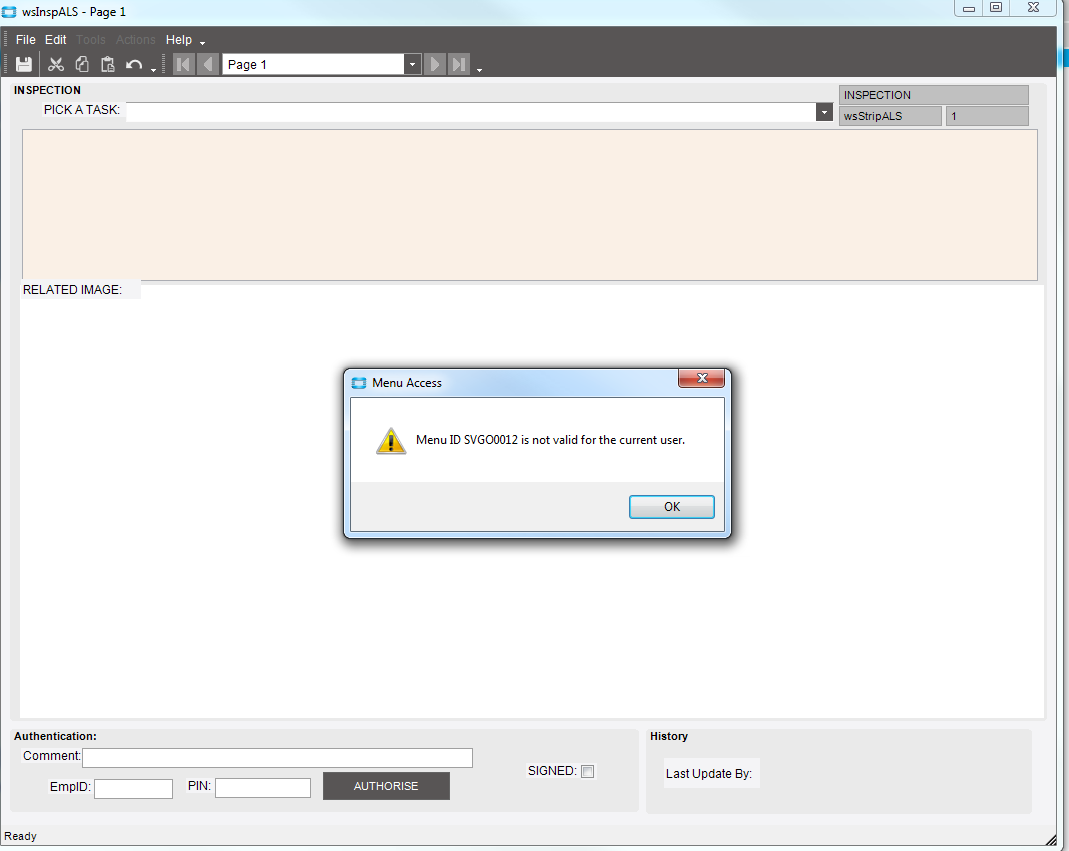This screenshot has height=851, width=1069.
Task: Click the wsInspALS title bar app icon
Action: pos(9,12)
